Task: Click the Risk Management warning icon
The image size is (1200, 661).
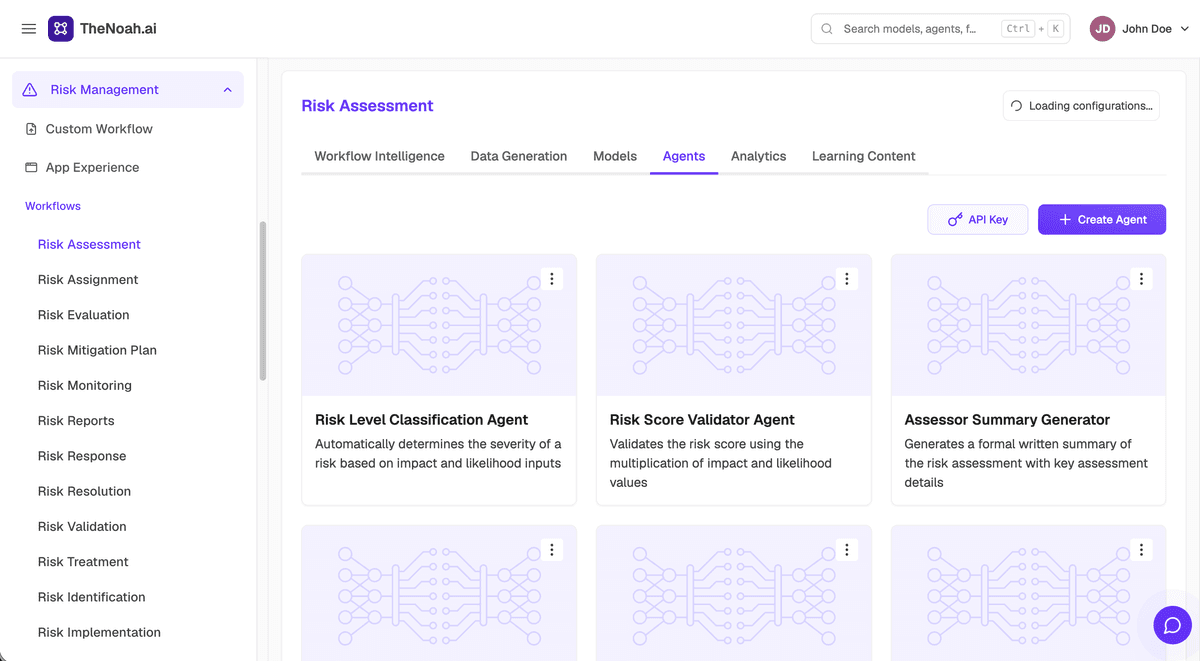Action: pyautogui.click(x=30, y=90)
